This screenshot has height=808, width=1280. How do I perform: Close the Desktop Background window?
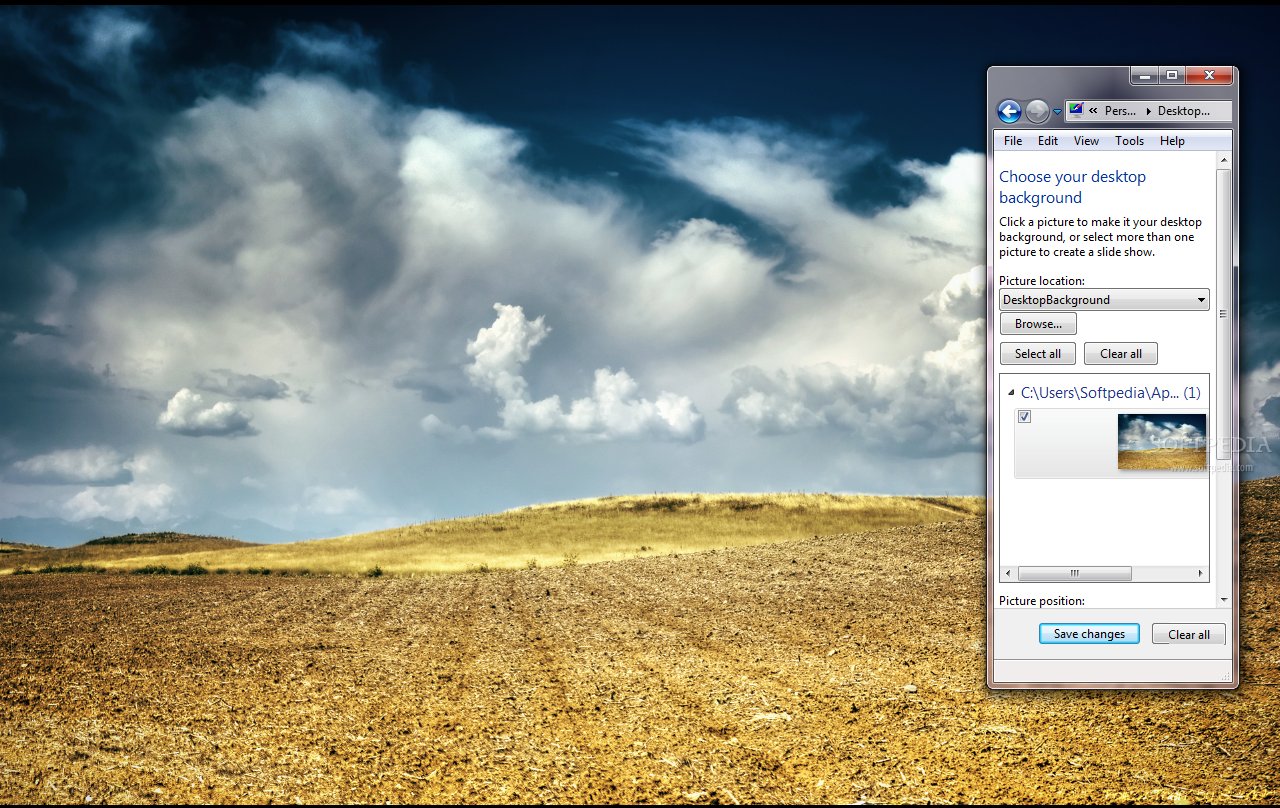pyautogui.click(x=1209, y=76)
